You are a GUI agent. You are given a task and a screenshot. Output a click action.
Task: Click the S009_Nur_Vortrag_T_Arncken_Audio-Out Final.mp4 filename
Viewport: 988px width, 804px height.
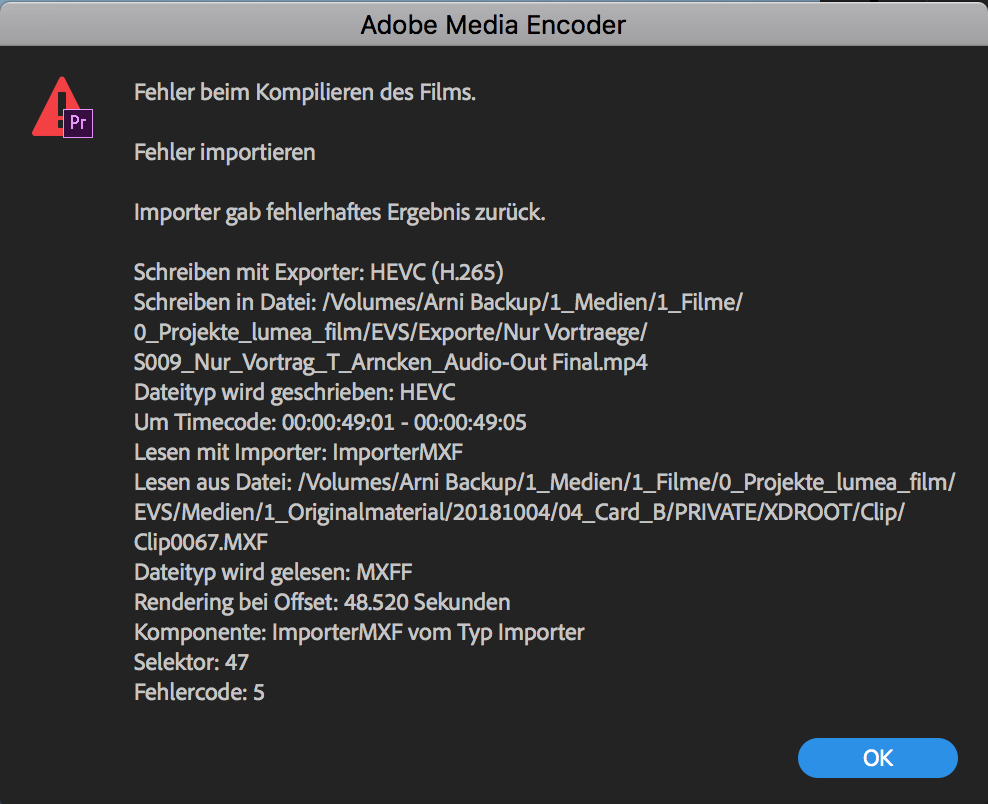[x=391, y=362]
